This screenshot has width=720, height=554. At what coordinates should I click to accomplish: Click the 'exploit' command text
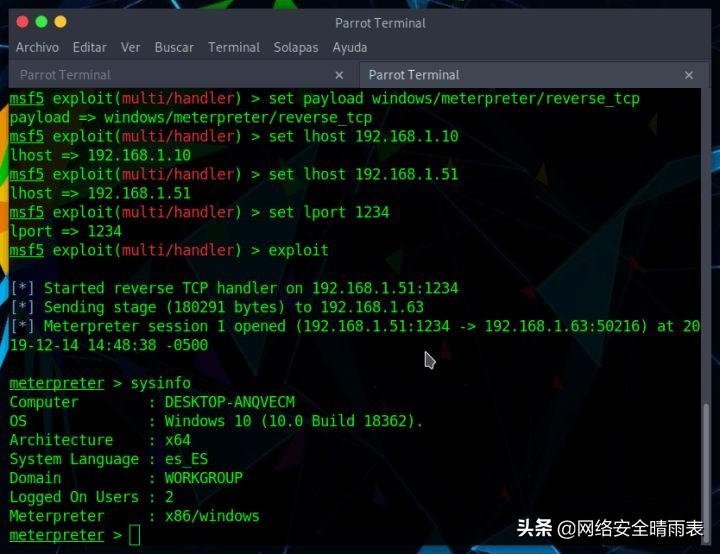[x=298, y=250]
